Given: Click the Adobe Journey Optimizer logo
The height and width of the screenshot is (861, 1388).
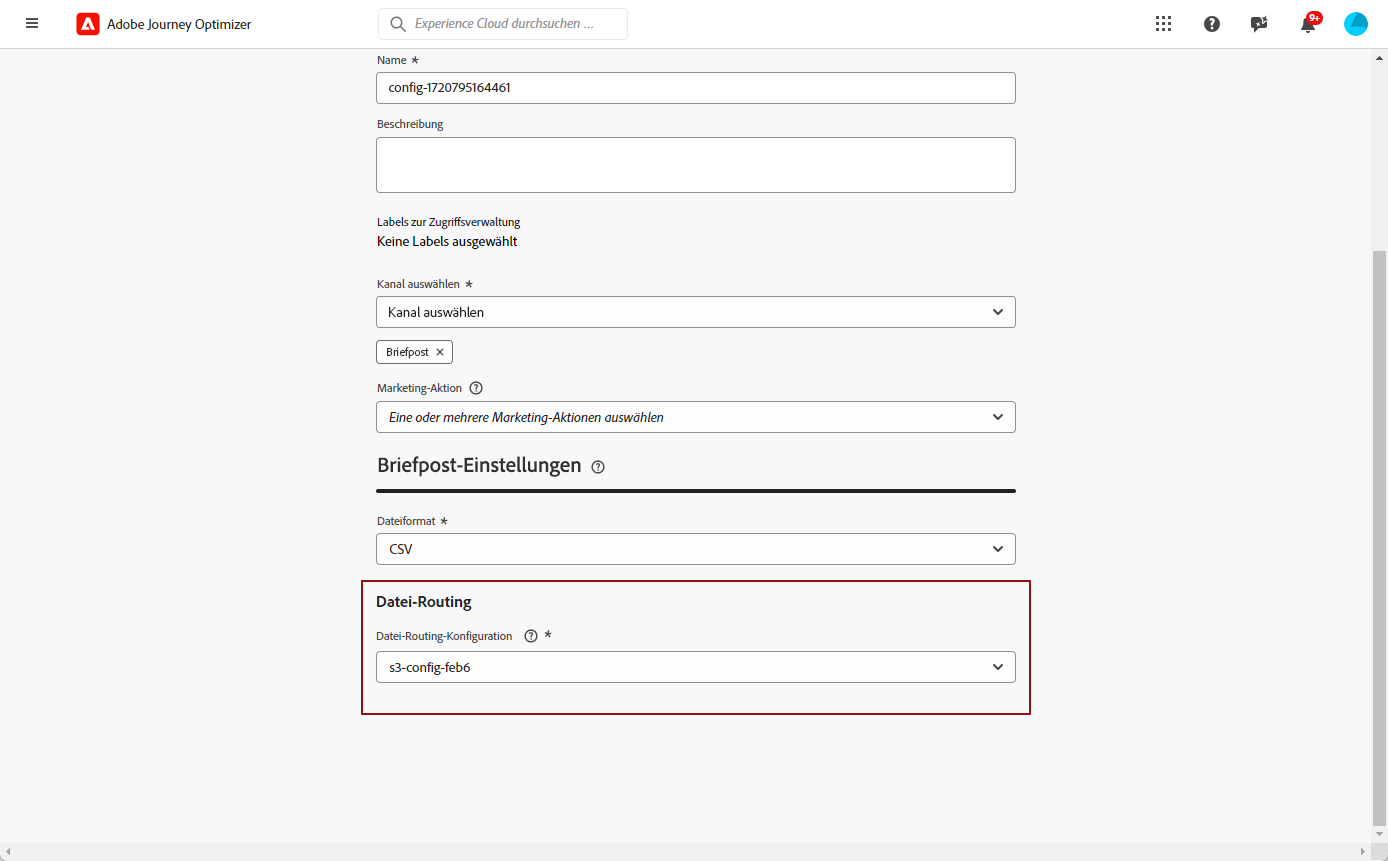Looking at the screenshot, I should tap(88, 24).
